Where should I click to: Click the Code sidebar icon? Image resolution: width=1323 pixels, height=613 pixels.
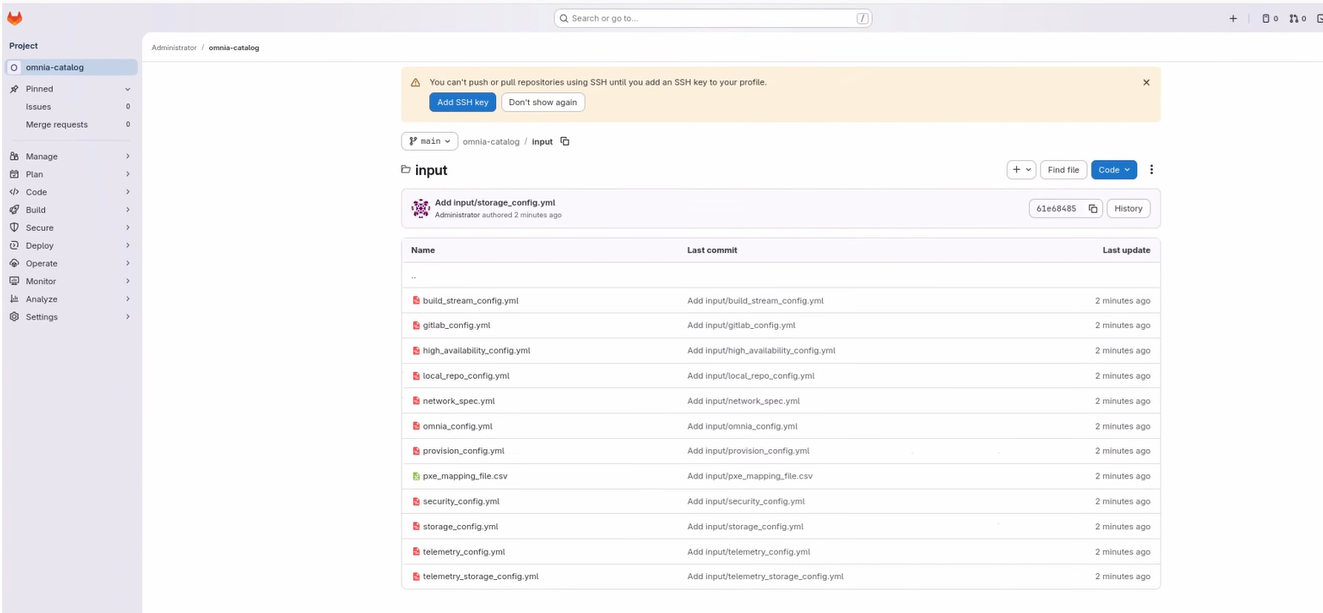coord(14,192)
